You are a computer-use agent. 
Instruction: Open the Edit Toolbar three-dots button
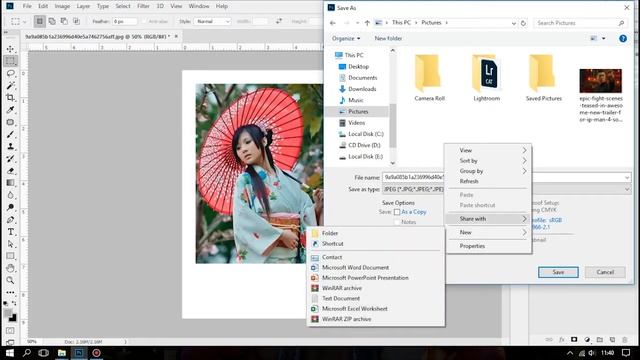(11, 293)
